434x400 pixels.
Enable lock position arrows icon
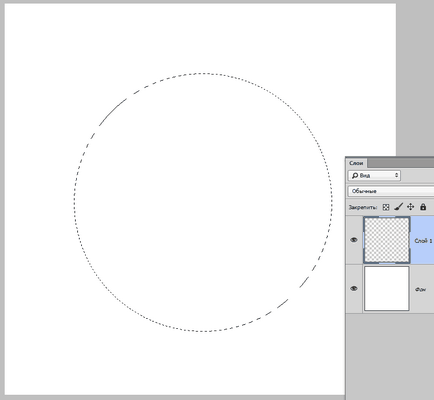coord(410,207)
